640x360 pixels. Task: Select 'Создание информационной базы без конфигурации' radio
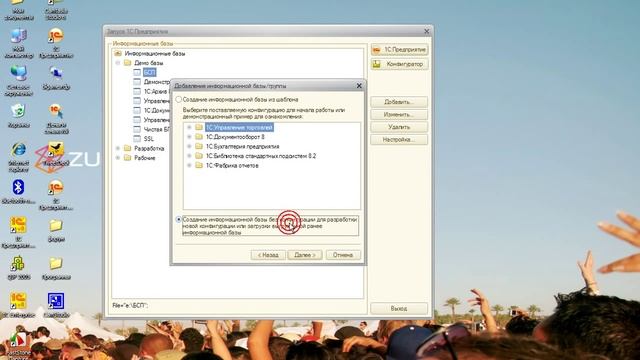tap(178, 220)
